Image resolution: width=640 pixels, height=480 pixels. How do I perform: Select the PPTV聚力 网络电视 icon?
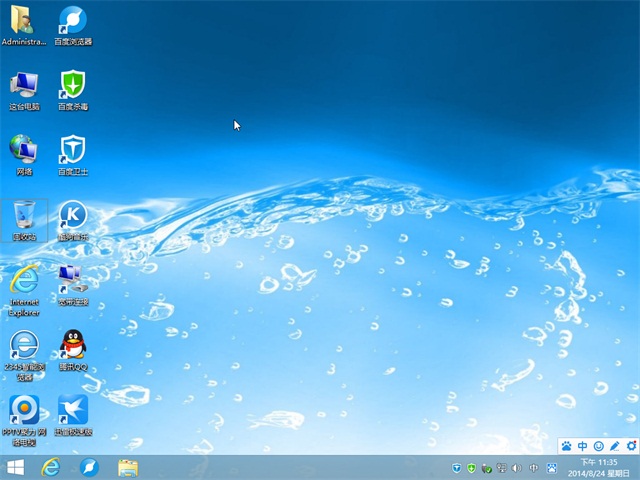(24, 410)
